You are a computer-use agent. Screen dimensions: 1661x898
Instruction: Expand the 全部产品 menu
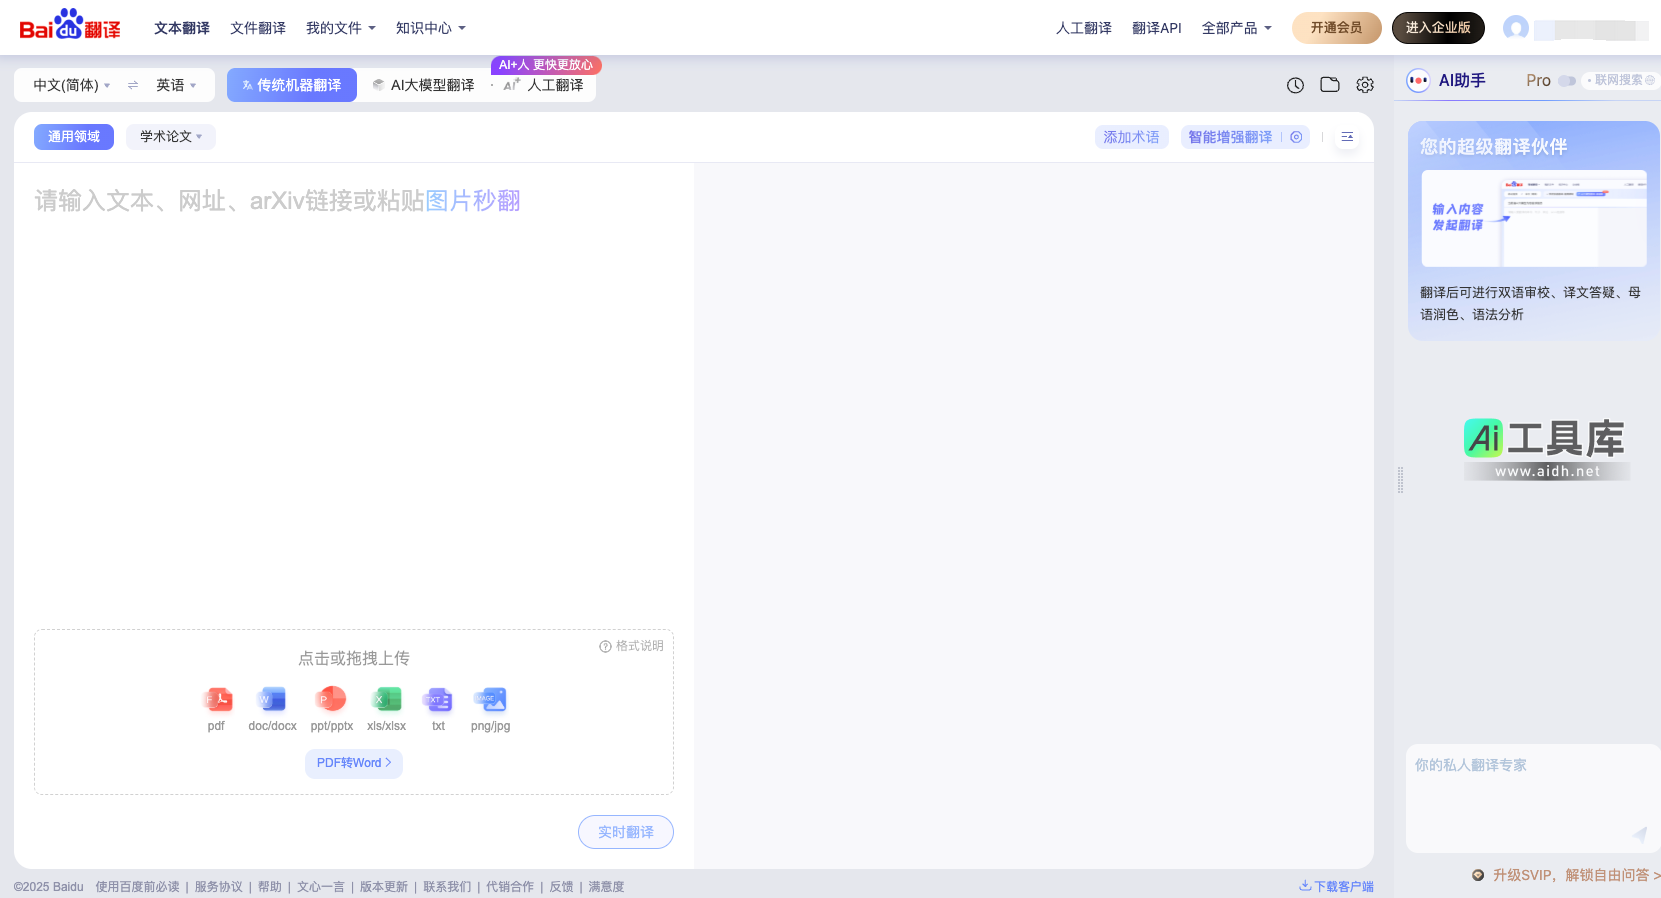tap(1236, 28)
